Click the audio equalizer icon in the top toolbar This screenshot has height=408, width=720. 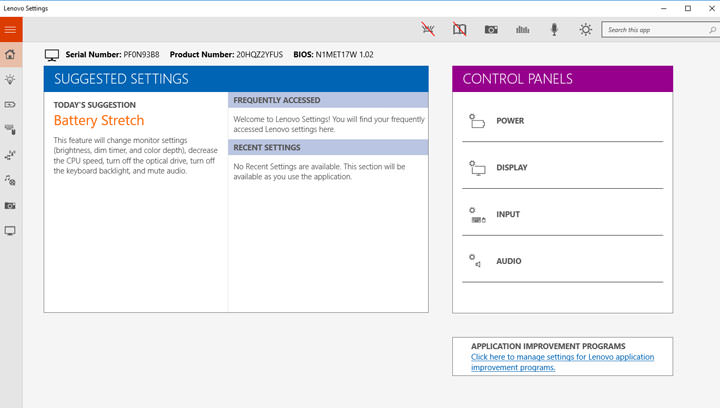[x=522, y=30]
